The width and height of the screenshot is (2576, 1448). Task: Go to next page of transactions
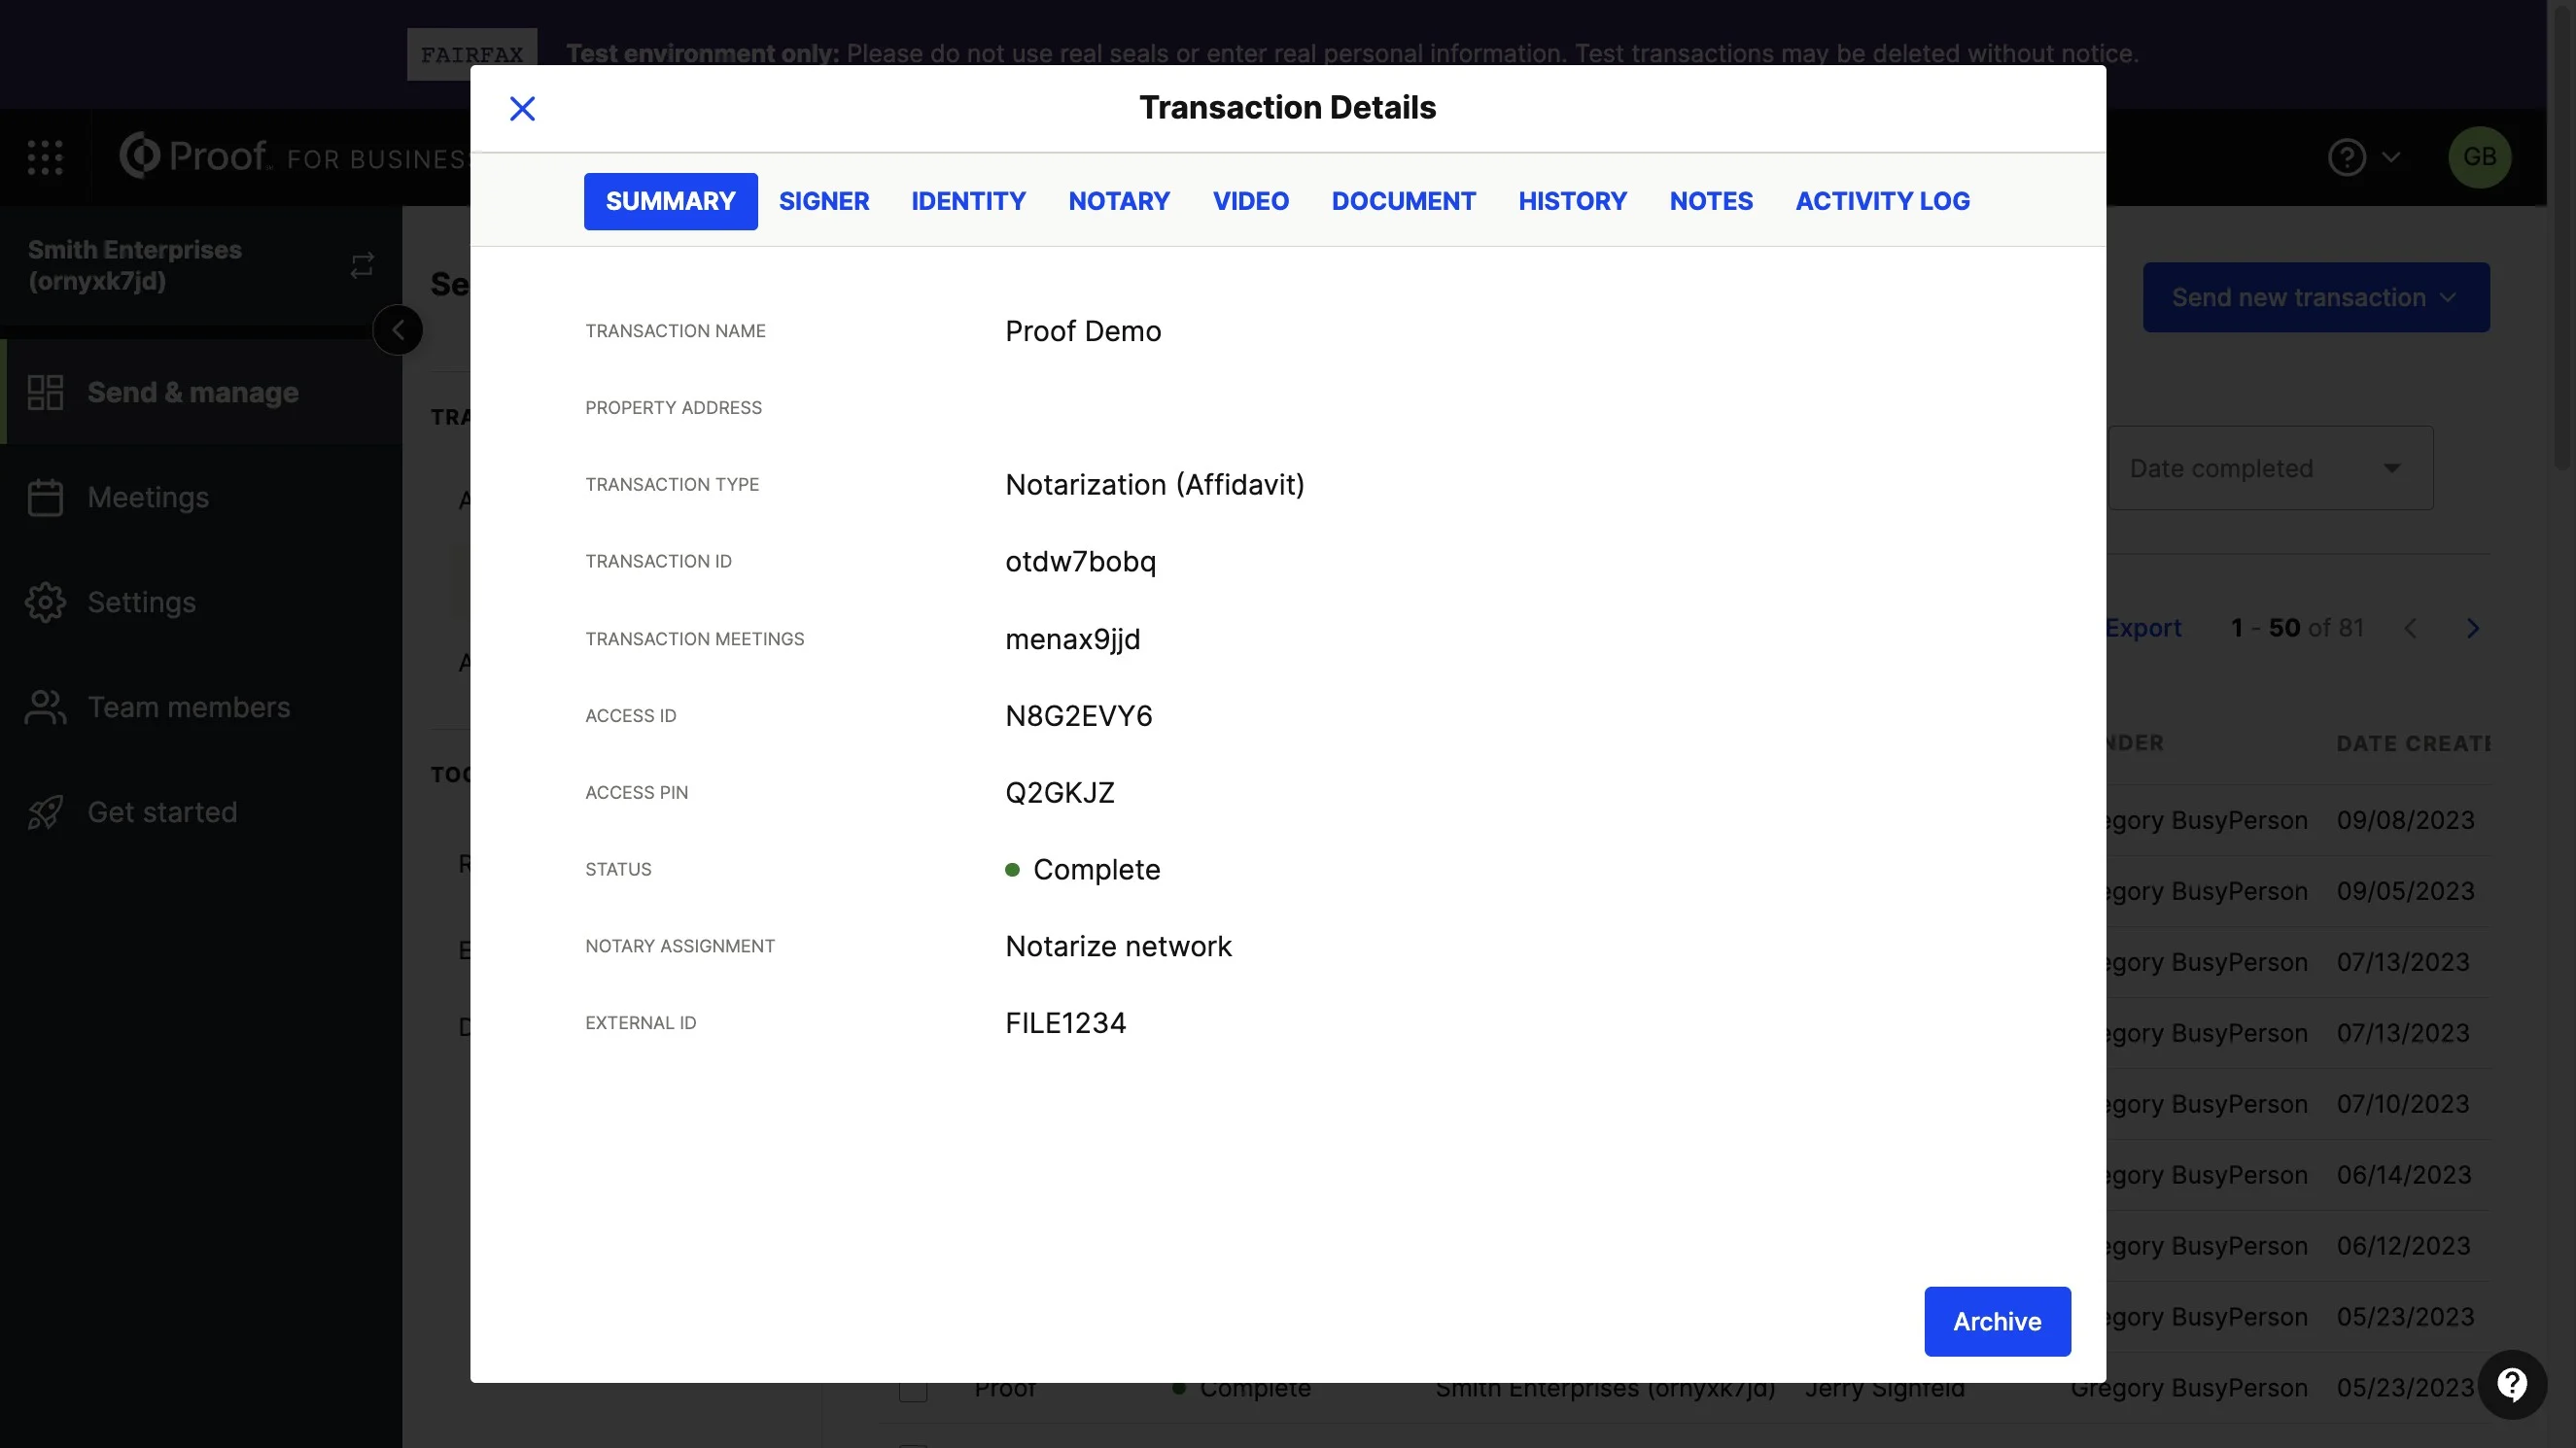tap(2473, 628)
